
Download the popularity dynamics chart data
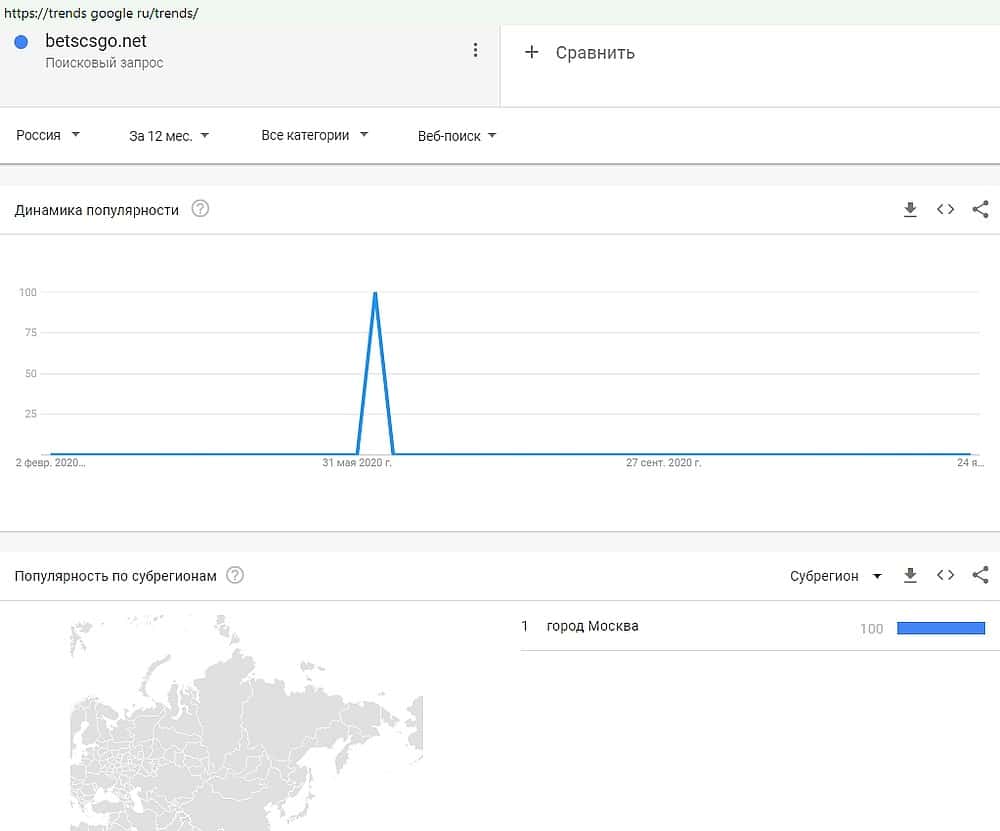click(x=910, y=209)
